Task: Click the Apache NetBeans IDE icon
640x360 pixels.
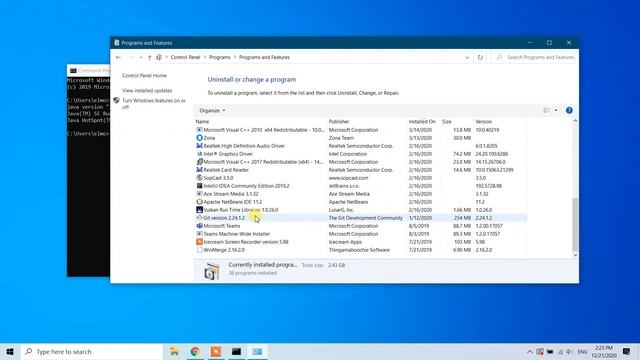Action: (199, 202)
